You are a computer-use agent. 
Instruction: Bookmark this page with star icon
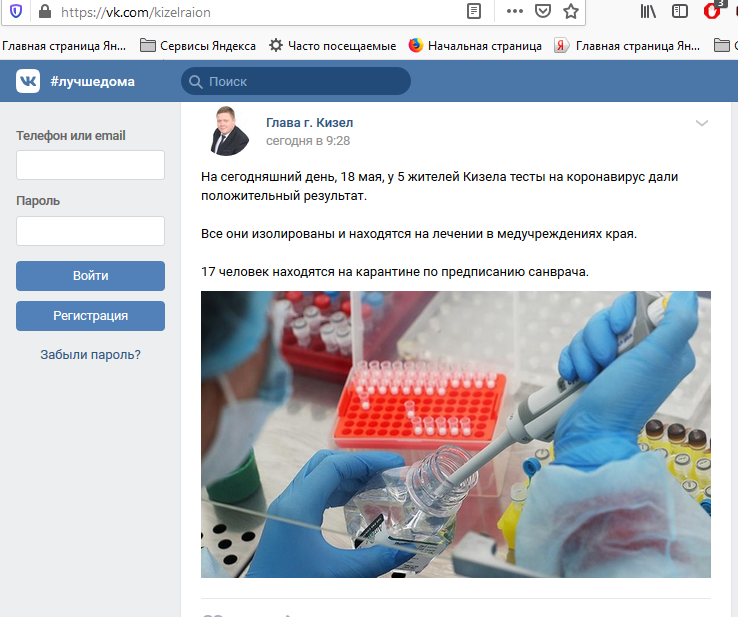point(571,12)
